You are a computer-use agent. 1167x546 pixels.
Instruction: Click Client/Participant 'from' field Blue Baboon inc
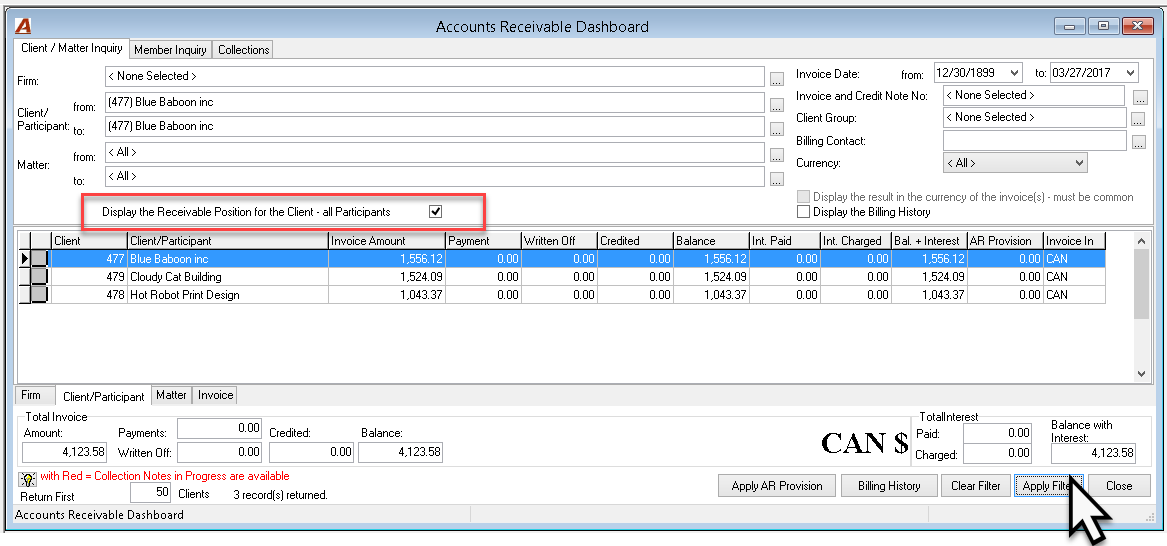click(435, 102)
